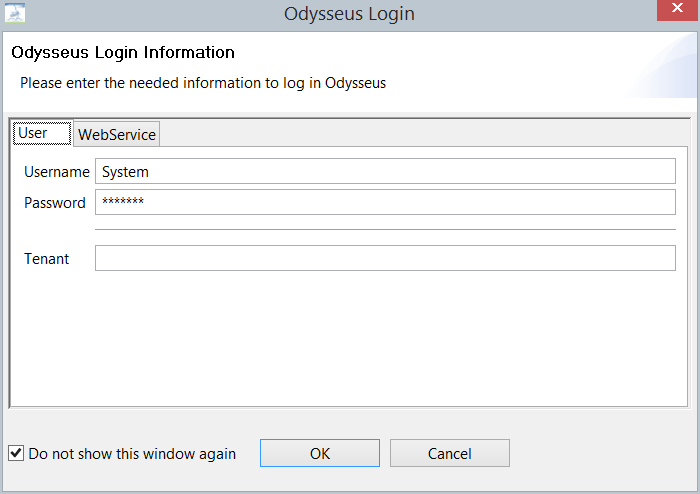Image resolution: width=700 pixels, height=494 pixels.
Task: Click the 'Odysseus Login' title bar text
Action: pos(349,14)
